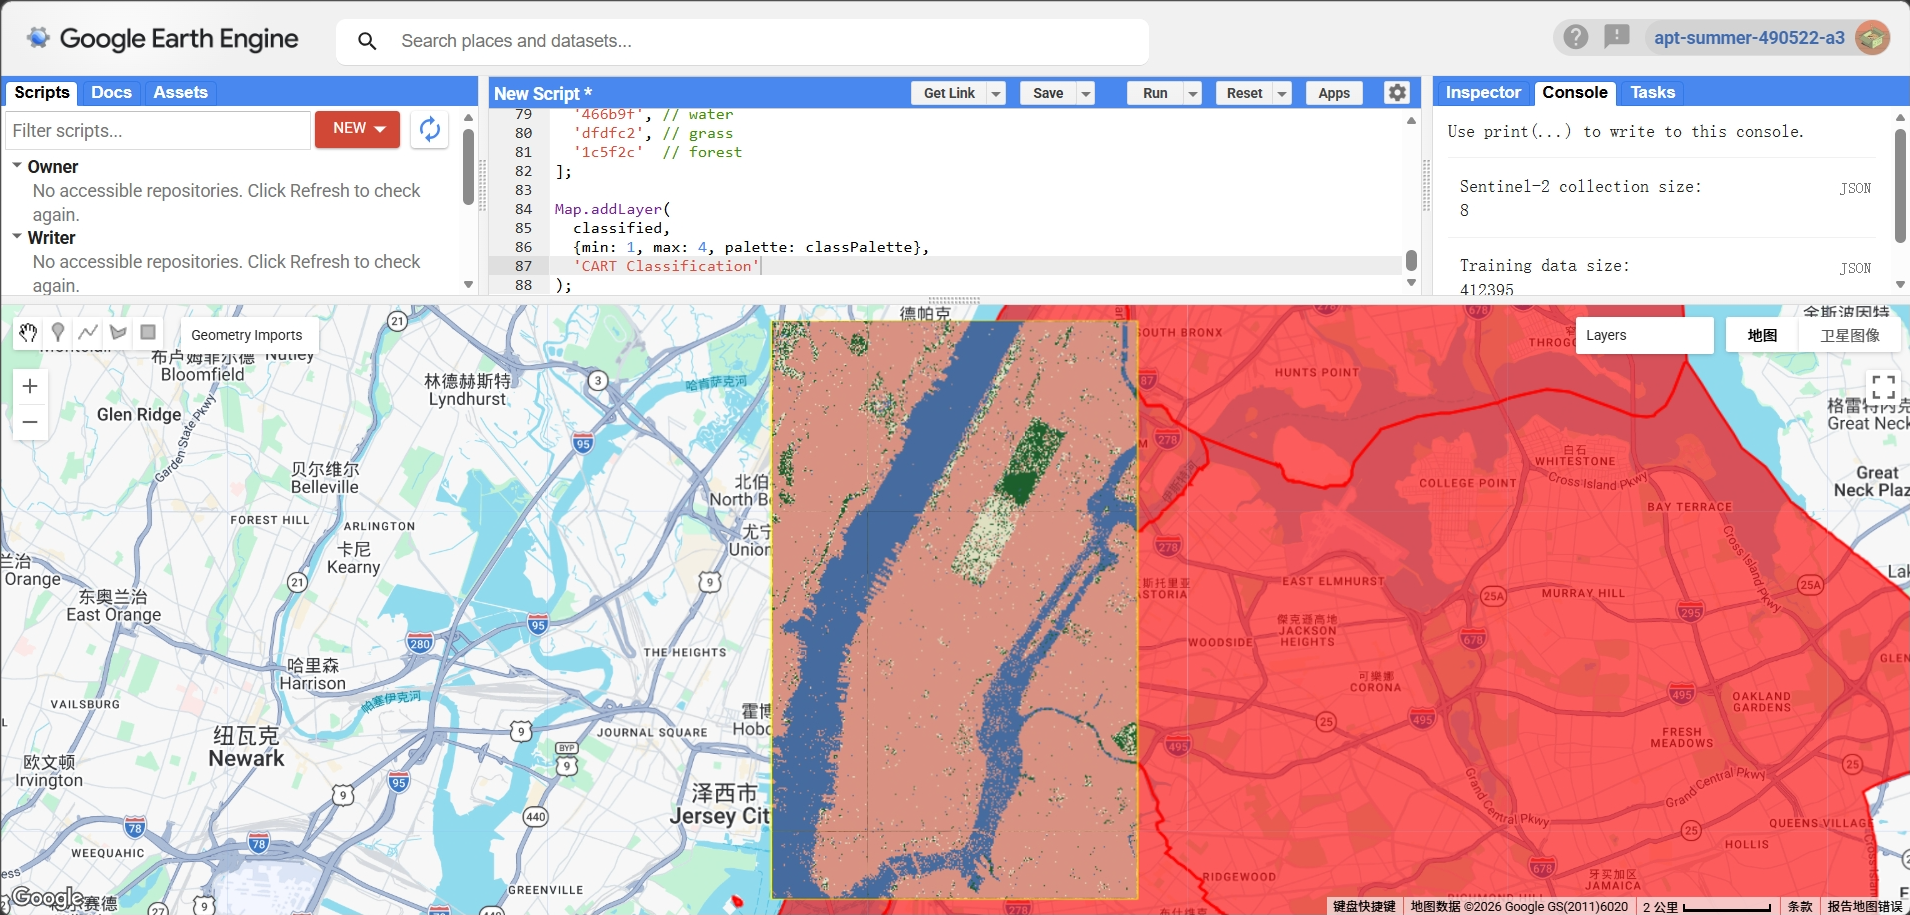The width and height of the screenshot is (1910, 915).
Task: Click the Reset button
Action: (x=1244, y=93)
